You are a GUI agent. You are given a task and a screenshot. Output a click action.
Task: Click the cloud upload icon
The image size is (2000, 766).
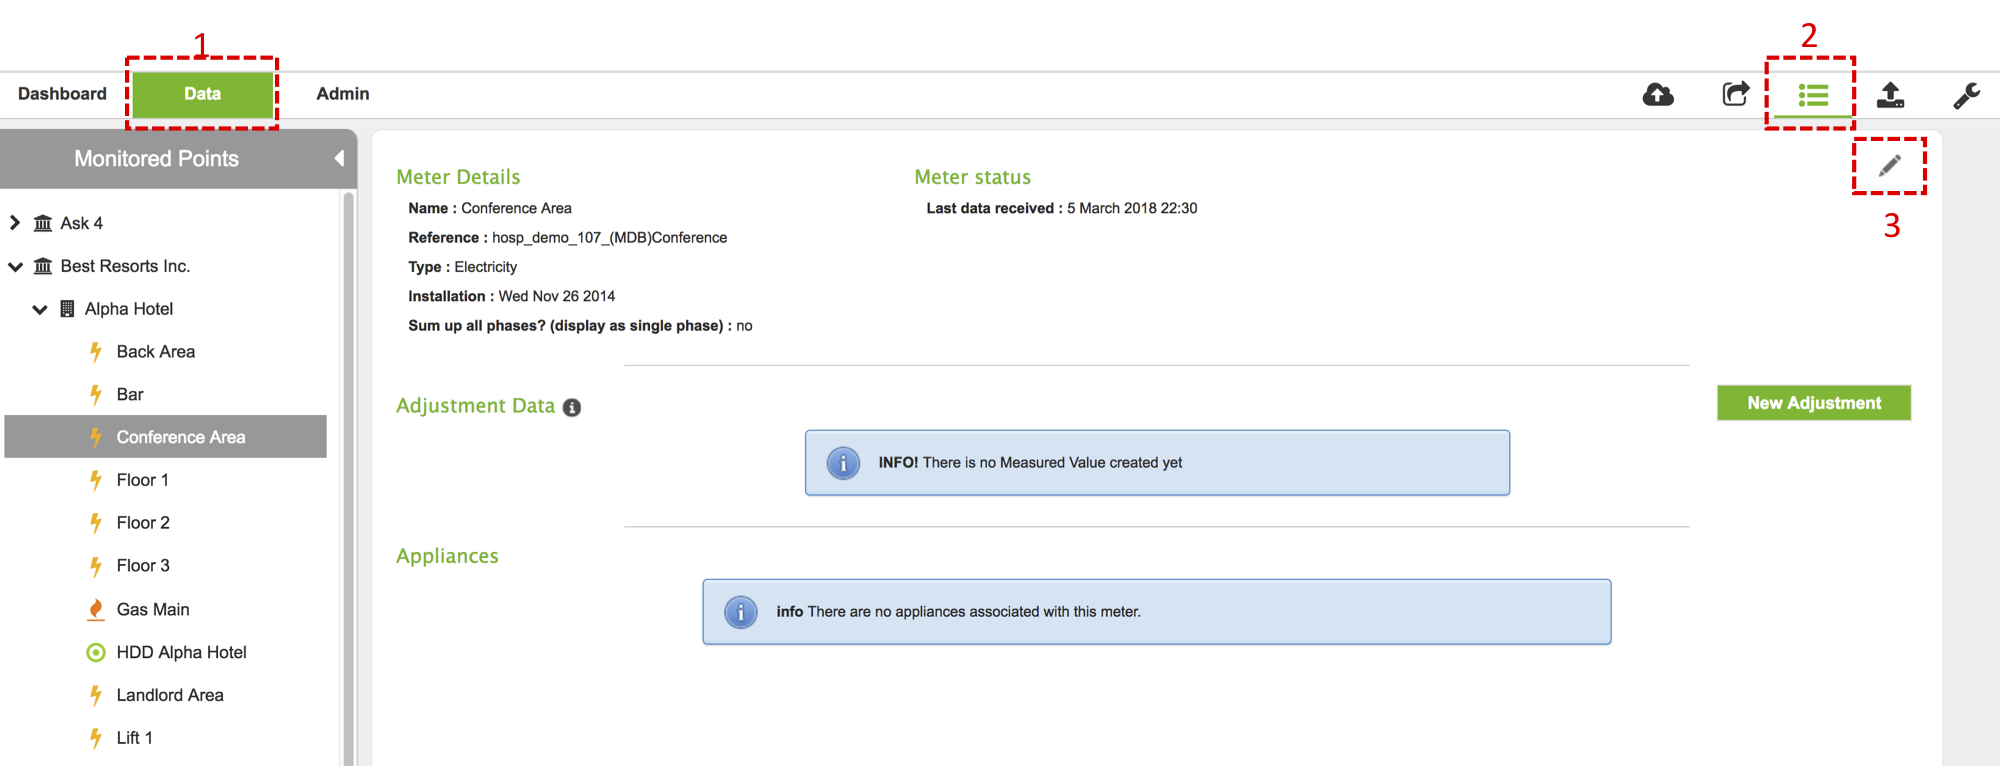point(1658,94)
